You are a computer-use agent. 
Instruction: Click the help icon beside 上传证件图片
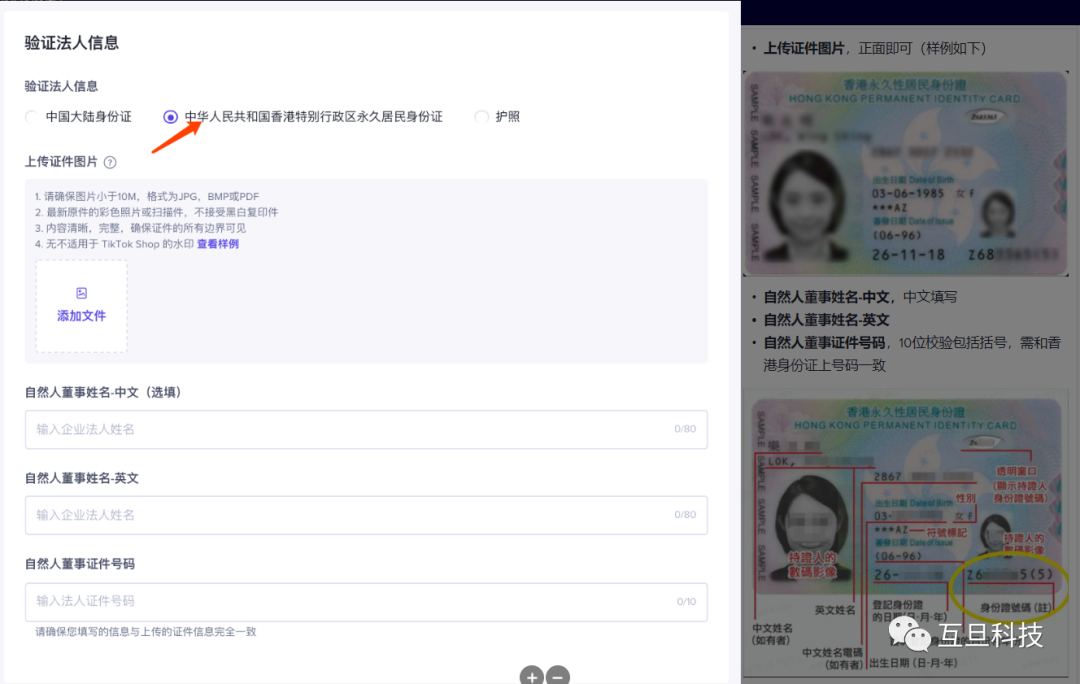(x=110, y=162)
